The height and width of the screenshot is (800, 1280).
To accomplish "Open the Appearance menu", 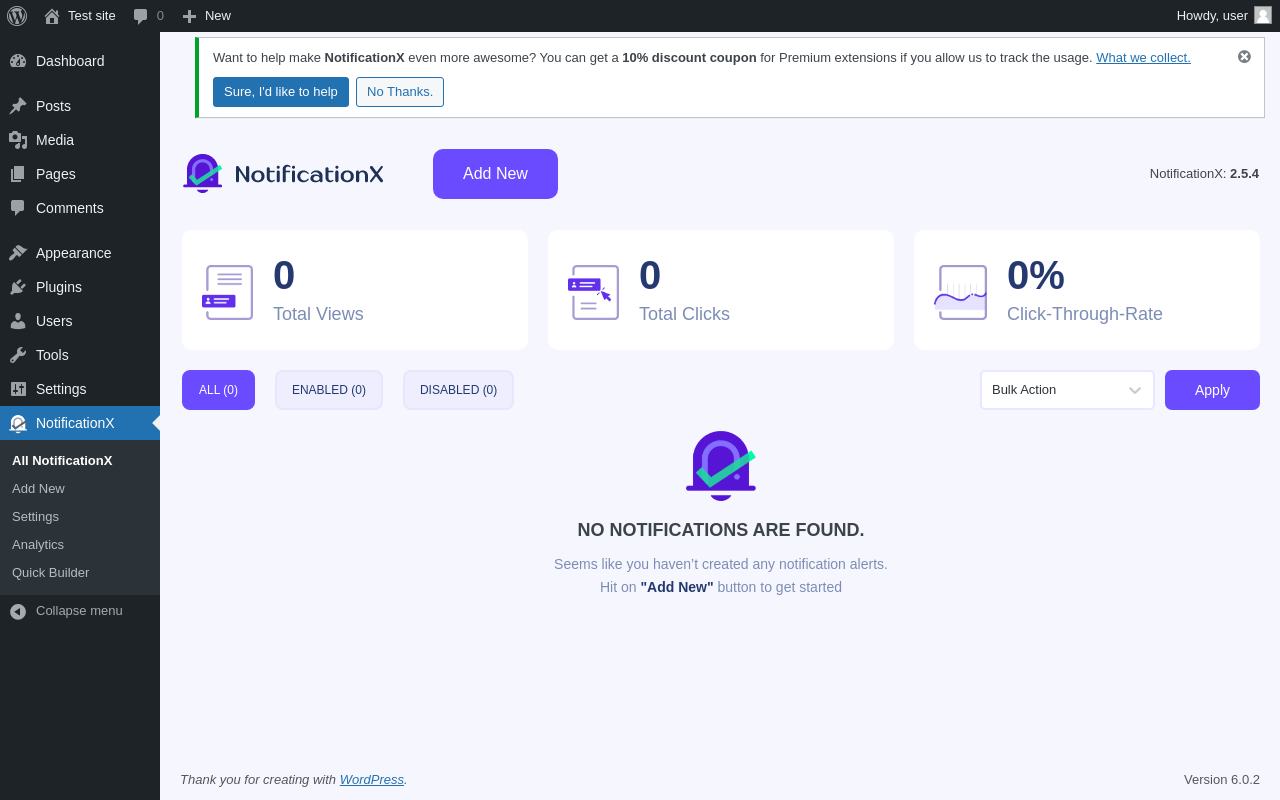I will [x=80, y=253].
